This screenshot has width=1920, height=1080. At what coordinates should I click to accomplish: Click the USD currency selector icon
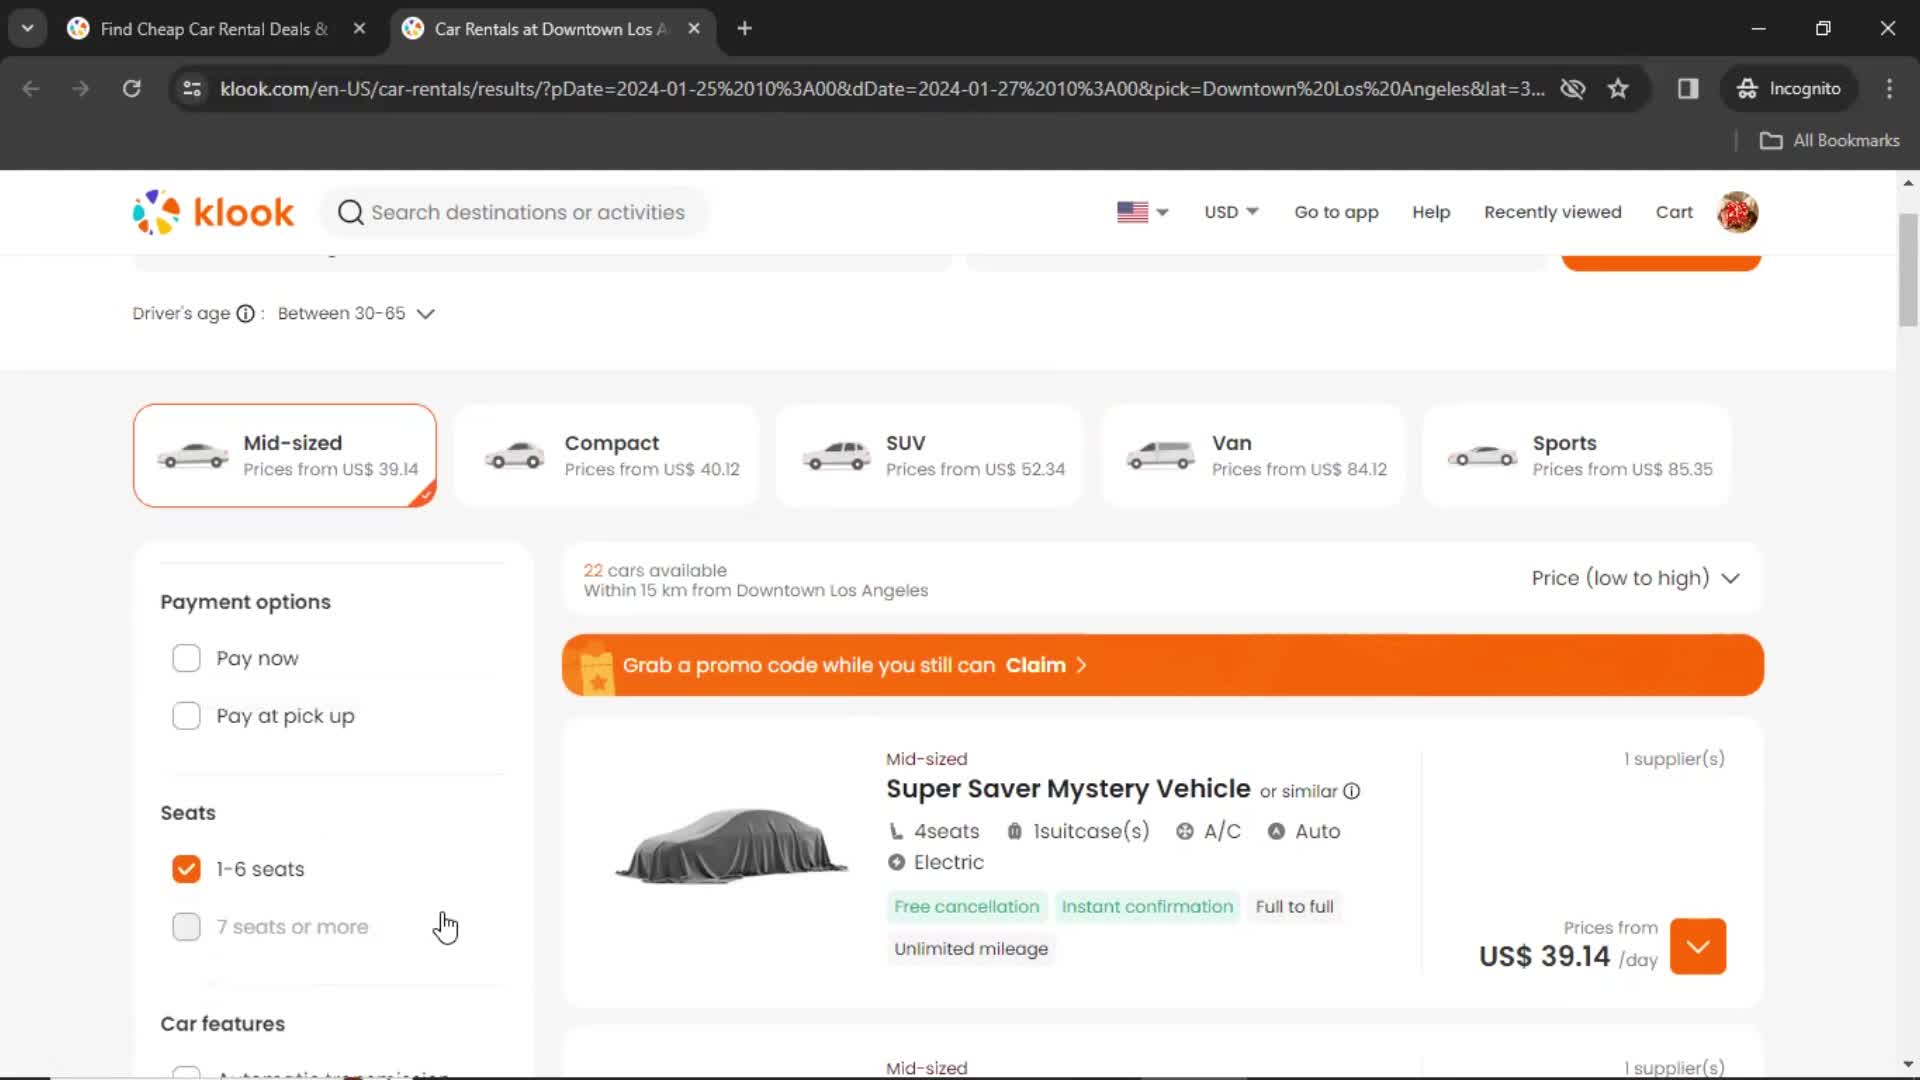tap(1230, 212)
